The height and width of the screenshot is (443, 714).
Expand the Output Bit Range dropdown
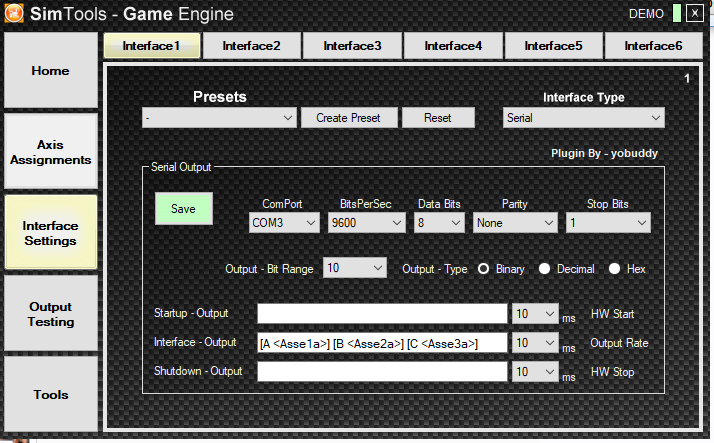pos(355,268)
